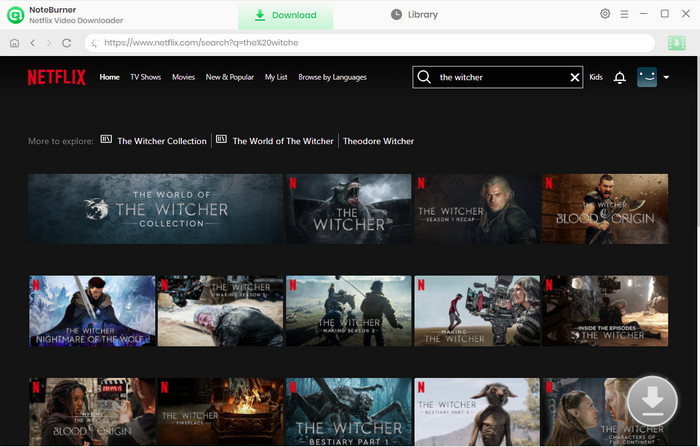
Task: Switch to the Download tab
Action: click(x=286, y=15)
